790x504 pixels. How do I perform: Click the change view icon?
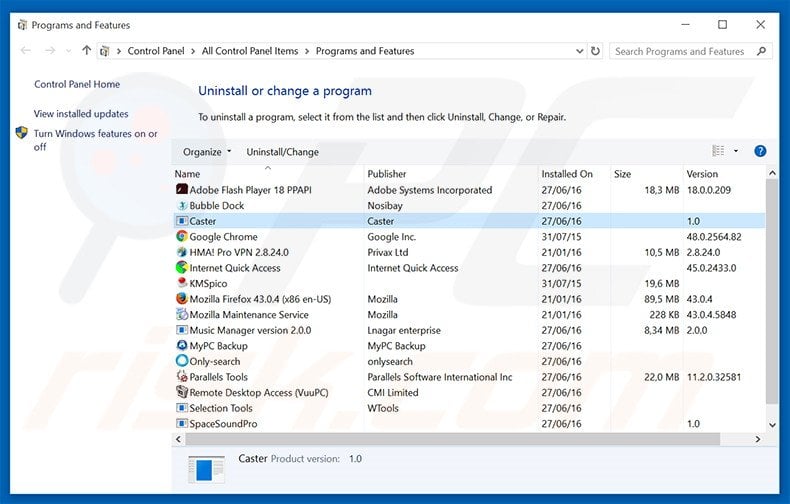[x=718, y=151]
